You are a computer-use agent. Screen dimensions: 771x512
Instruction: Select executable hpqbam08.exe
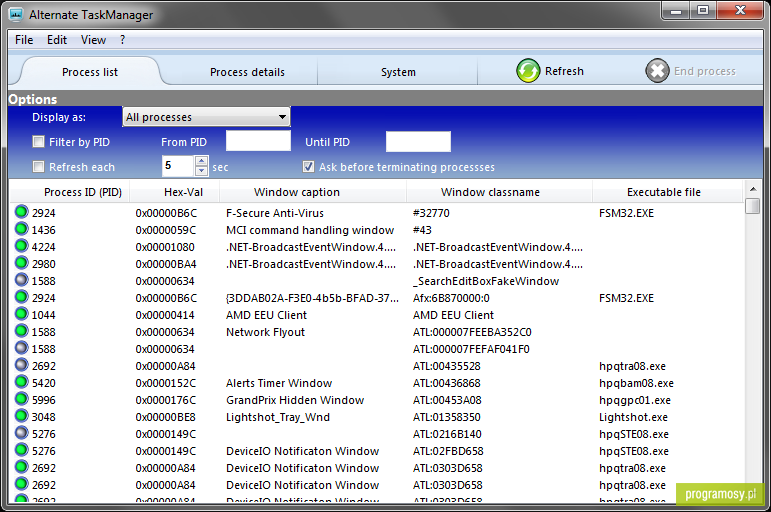click(x=636, y=383)
